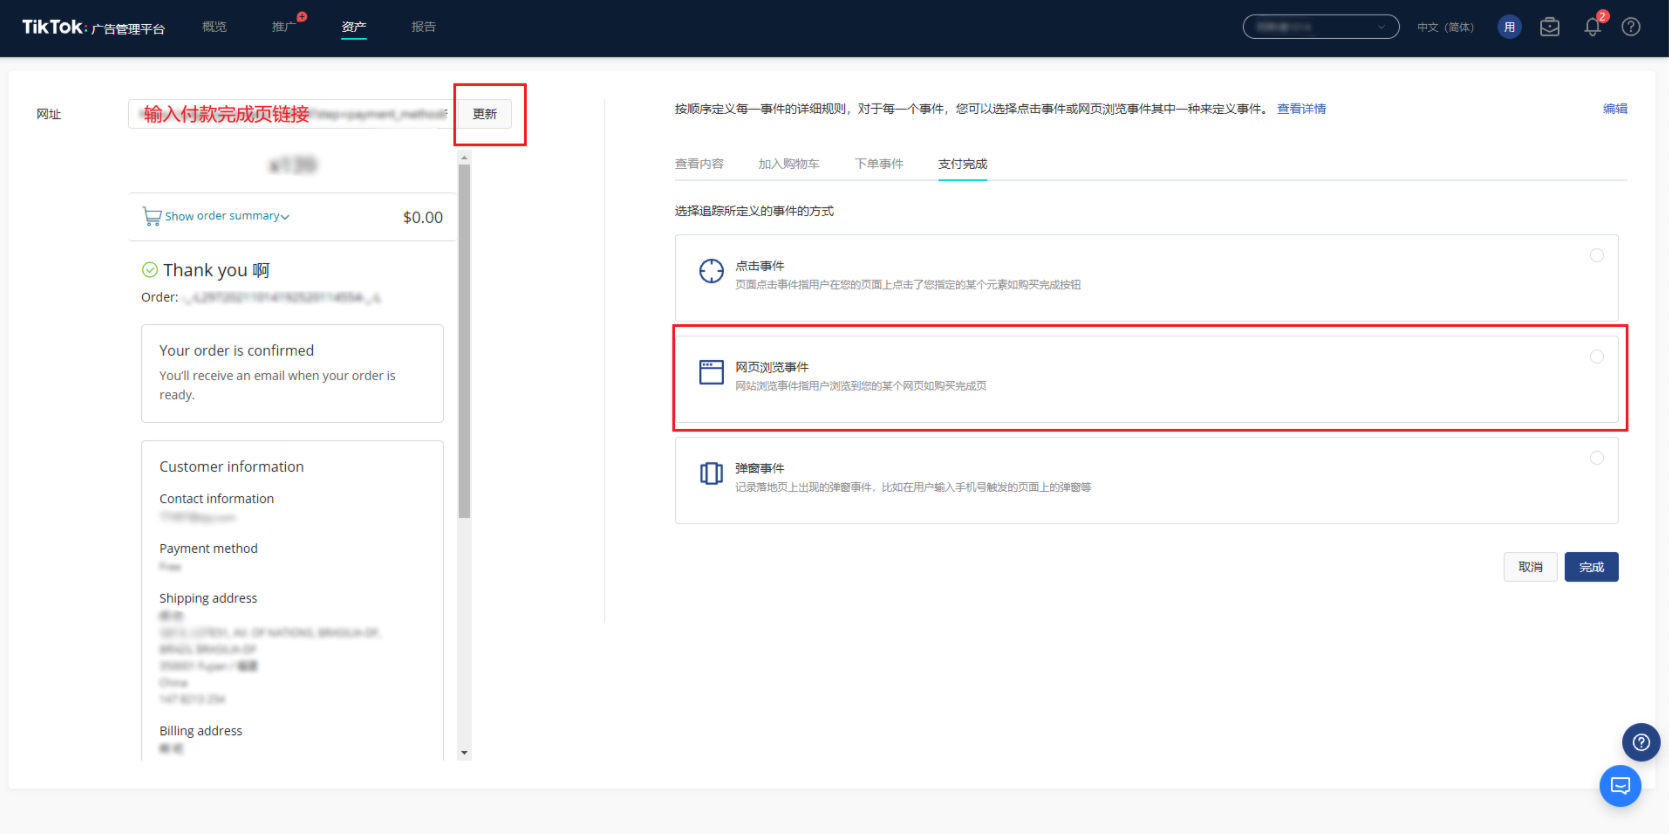
Task: Click the 网址 URL input field
Action: pos(290,114)
